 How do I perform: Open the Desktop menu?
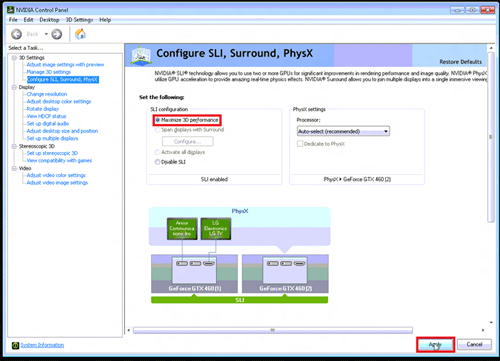[49, 20]
